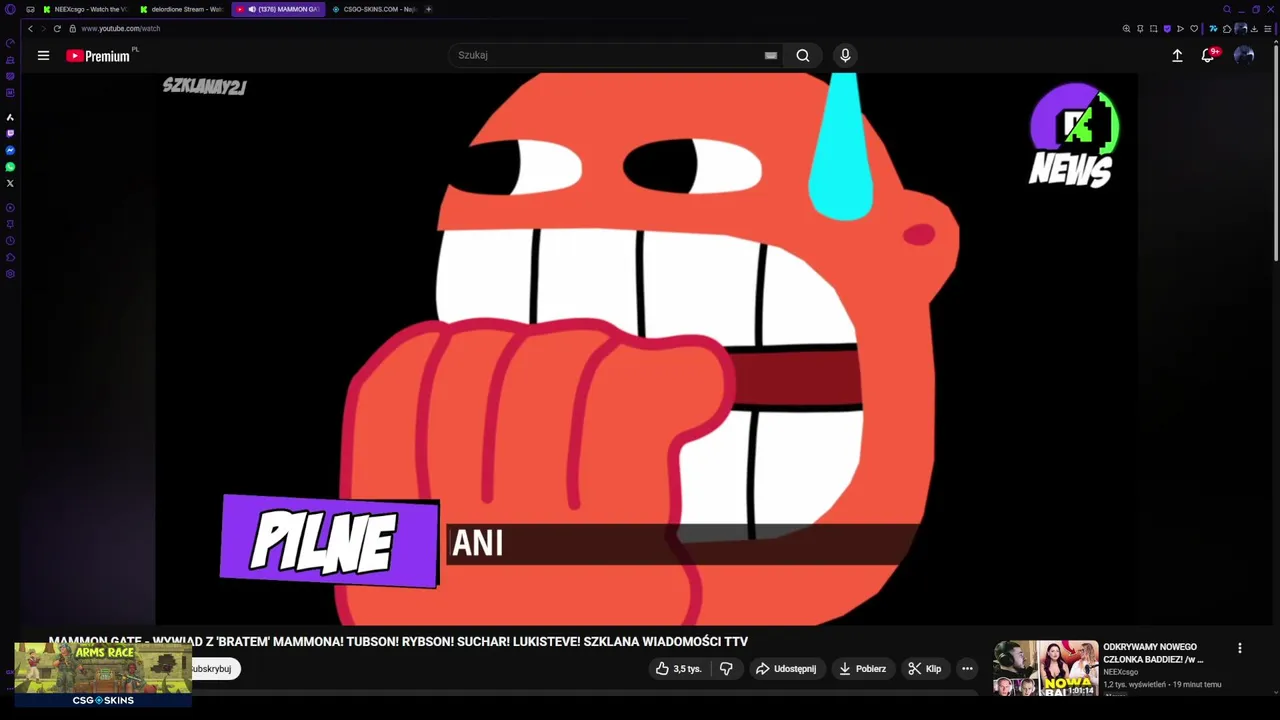Open more actions three-dot menu under video
The width and height of the screenshot is (1280, 720).
[967, 668]
